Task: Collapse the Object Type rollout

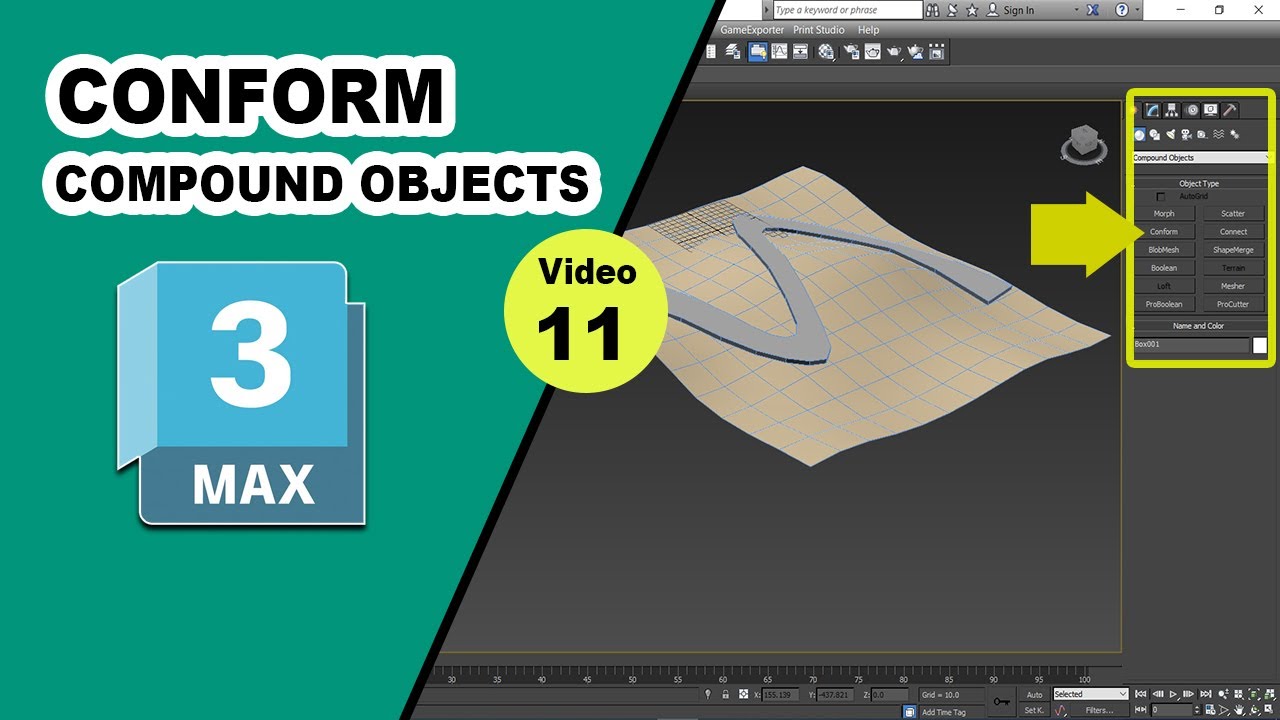Action: (1200, 183)
